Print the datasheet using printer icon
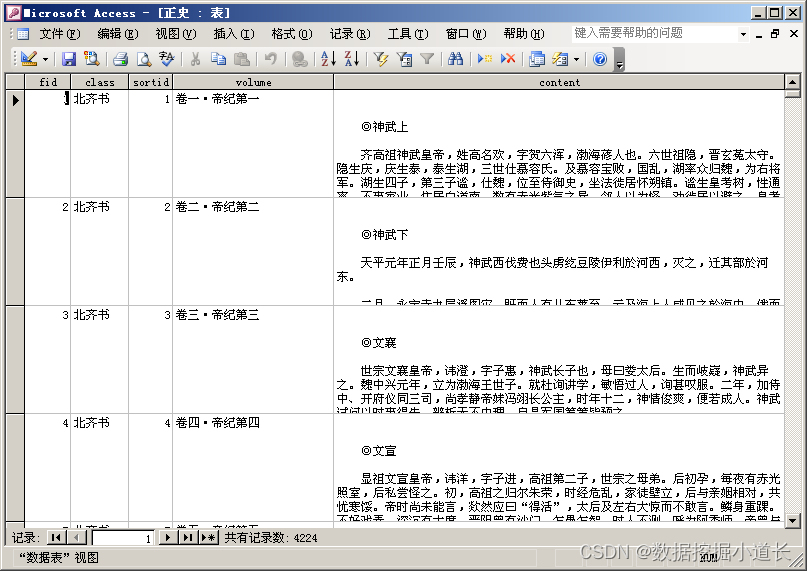807x571 pixels. point(120,59)
